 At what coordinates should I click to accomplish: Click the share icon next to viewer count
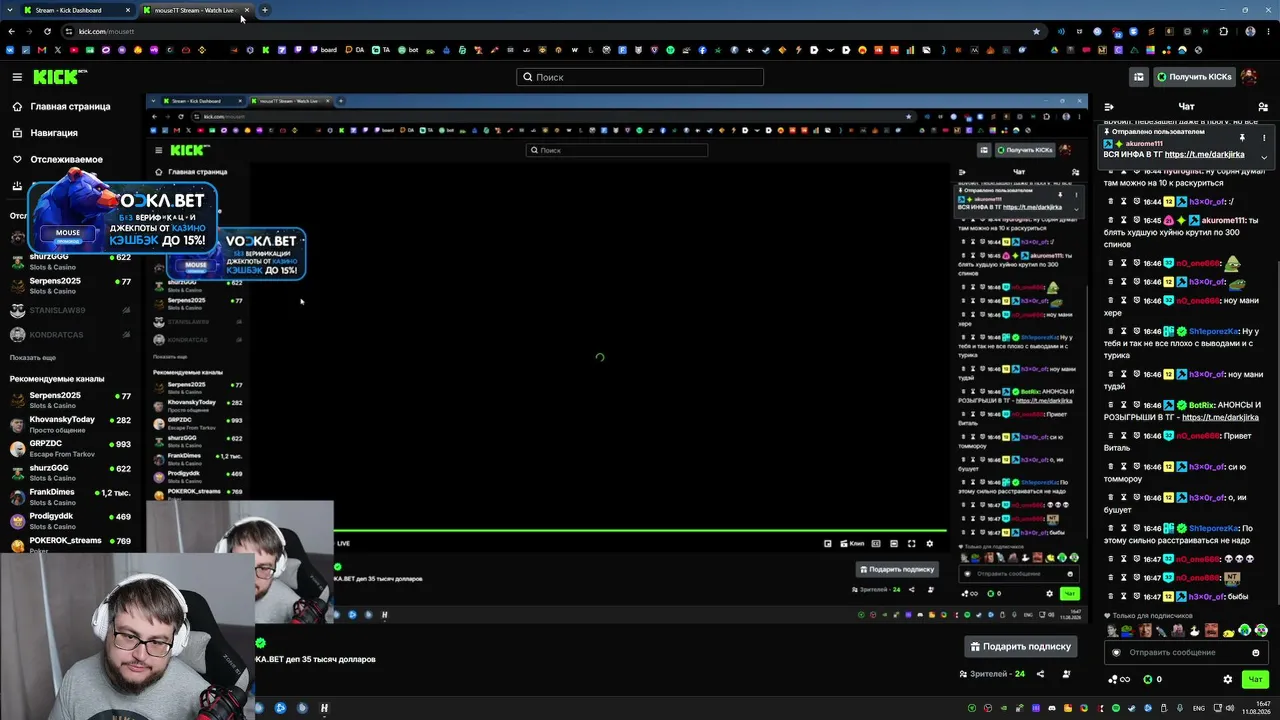pos(1041,674)
